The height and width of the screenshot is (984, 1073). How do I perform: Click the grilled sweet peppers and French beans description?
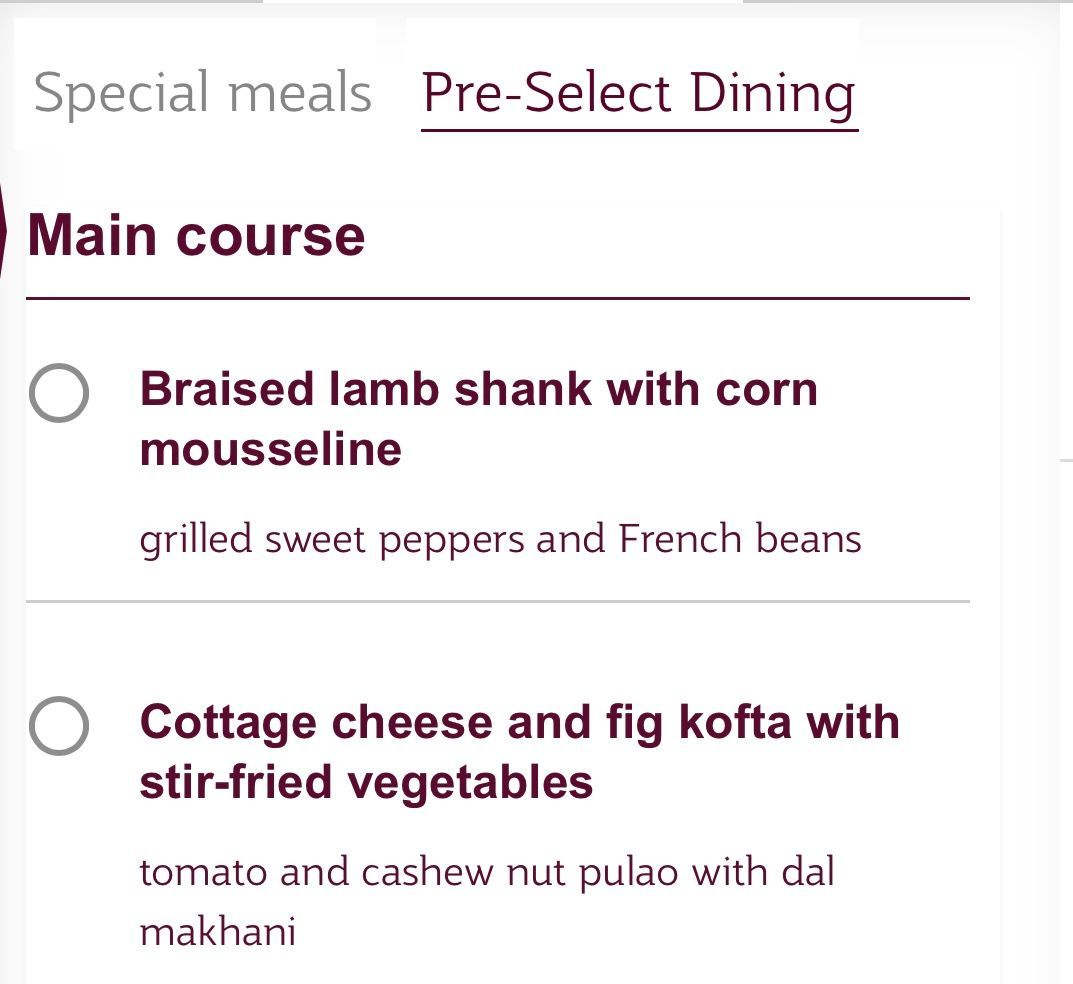coord(500,540)
